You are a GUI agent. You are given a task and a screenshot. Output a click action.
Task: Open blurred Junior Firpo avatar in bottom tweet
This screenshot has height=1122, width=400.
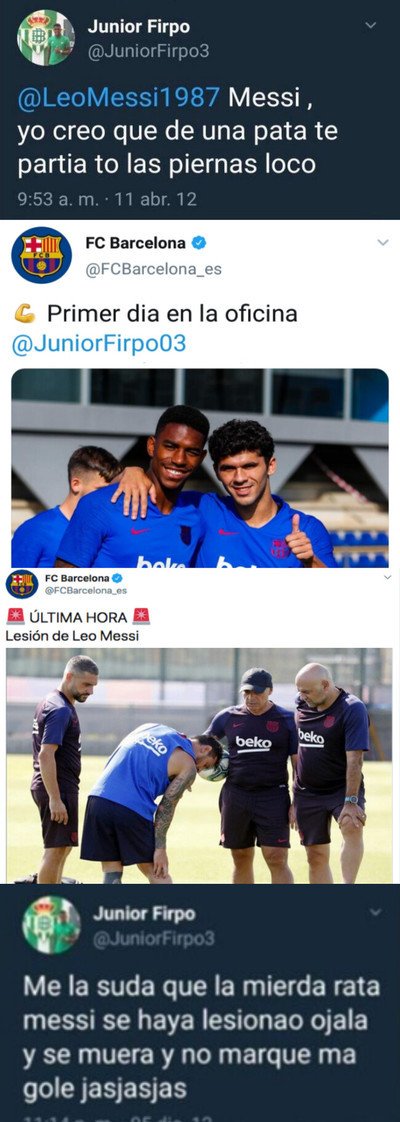point(51,925)
